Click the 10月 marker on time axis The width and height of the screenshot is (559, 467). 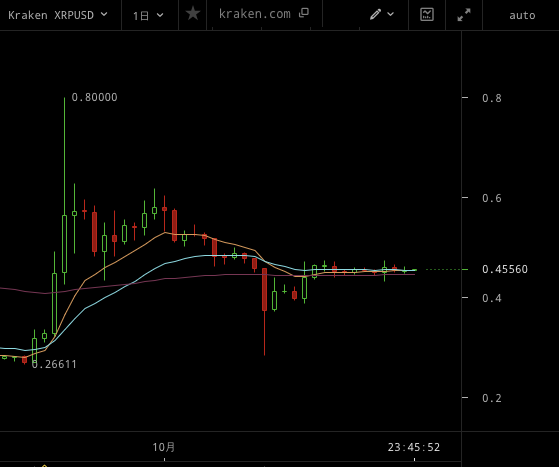coord(164,447)
